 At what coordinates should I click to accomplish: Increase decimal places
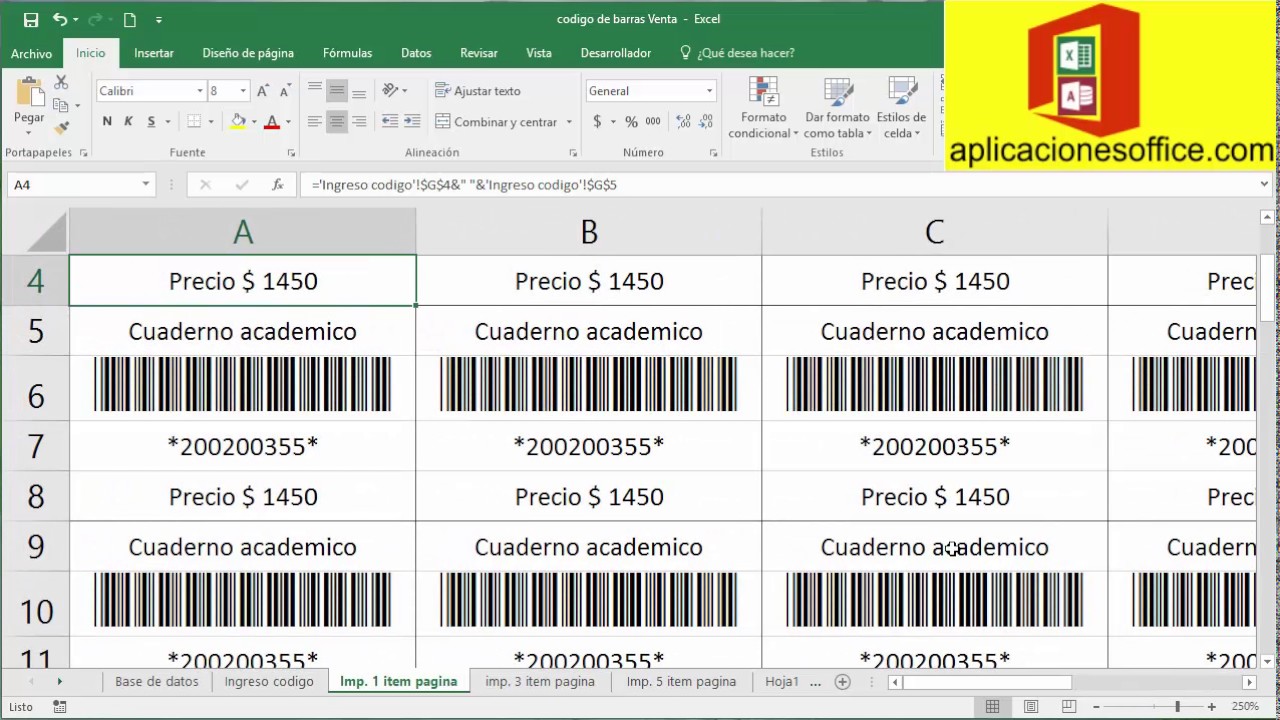click(684, 121)
